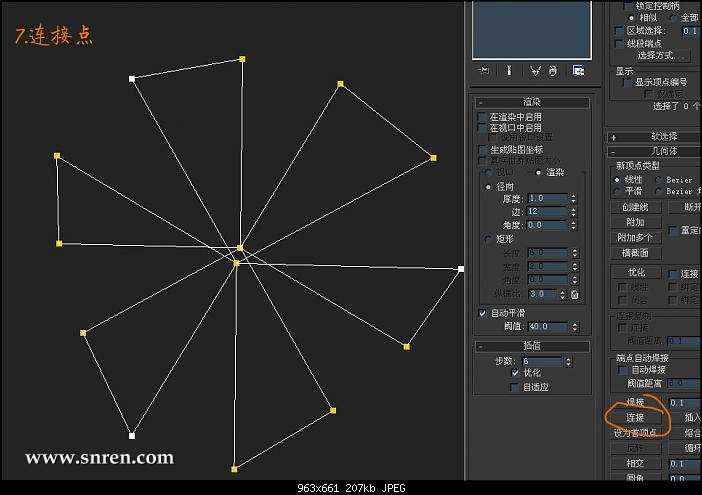Click the 优化 button in 几何体
The height and width of the screenshot is (495, 702).
click(636, 272)
